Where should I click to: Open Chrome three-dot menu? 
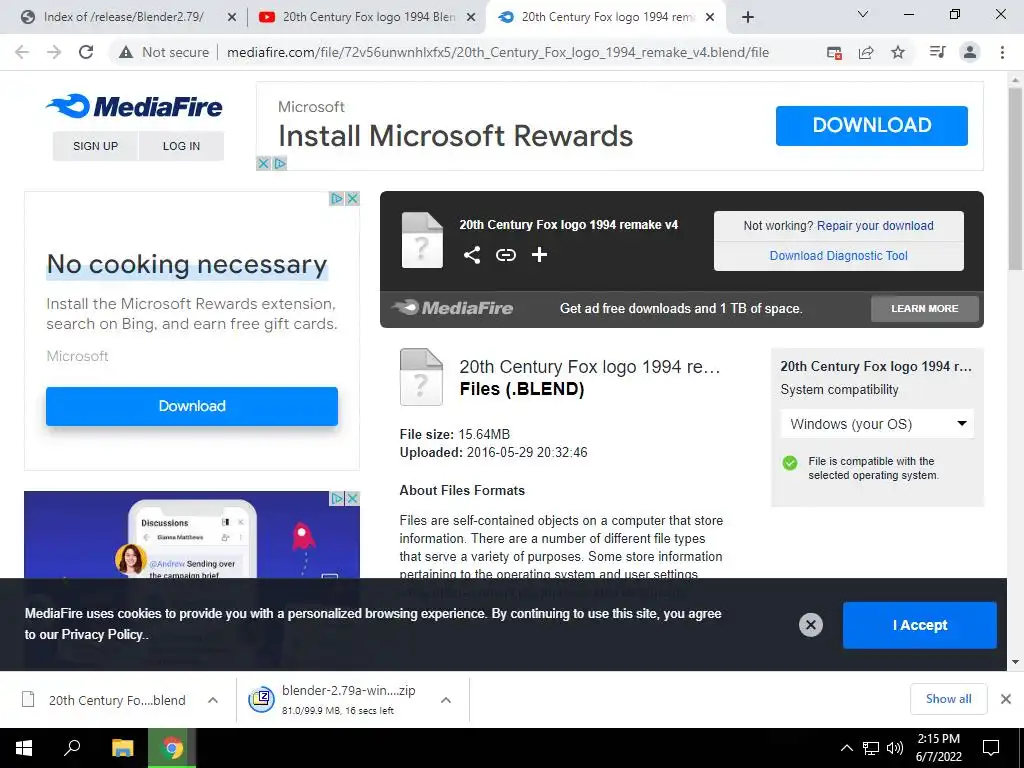point(1002,52)
